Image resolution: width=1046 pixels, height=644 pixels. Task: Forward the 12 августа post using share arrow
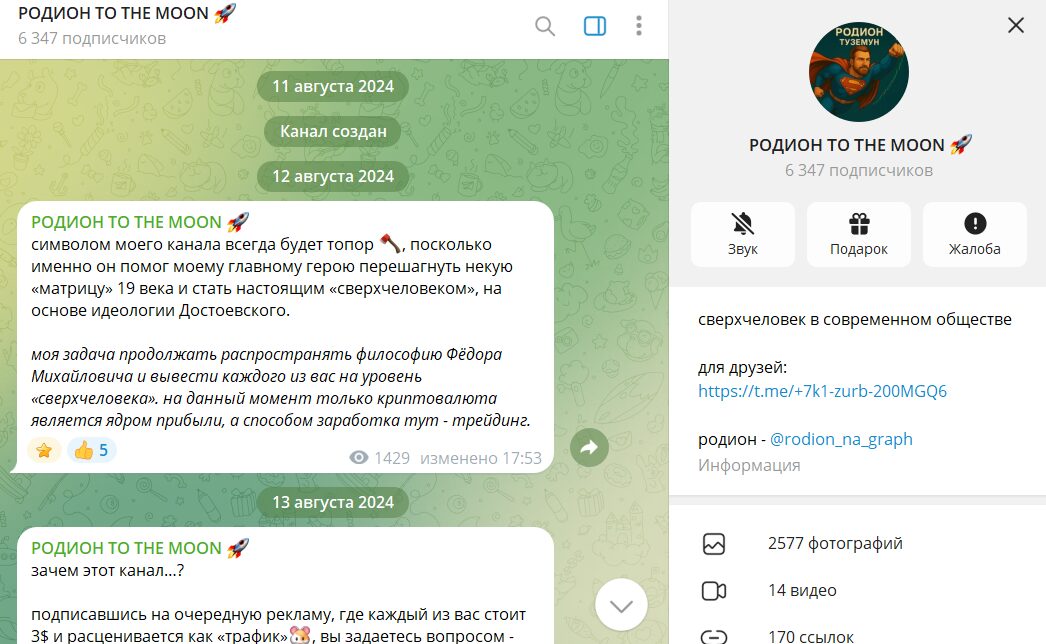pyautogui.click(x=589, y=447)
